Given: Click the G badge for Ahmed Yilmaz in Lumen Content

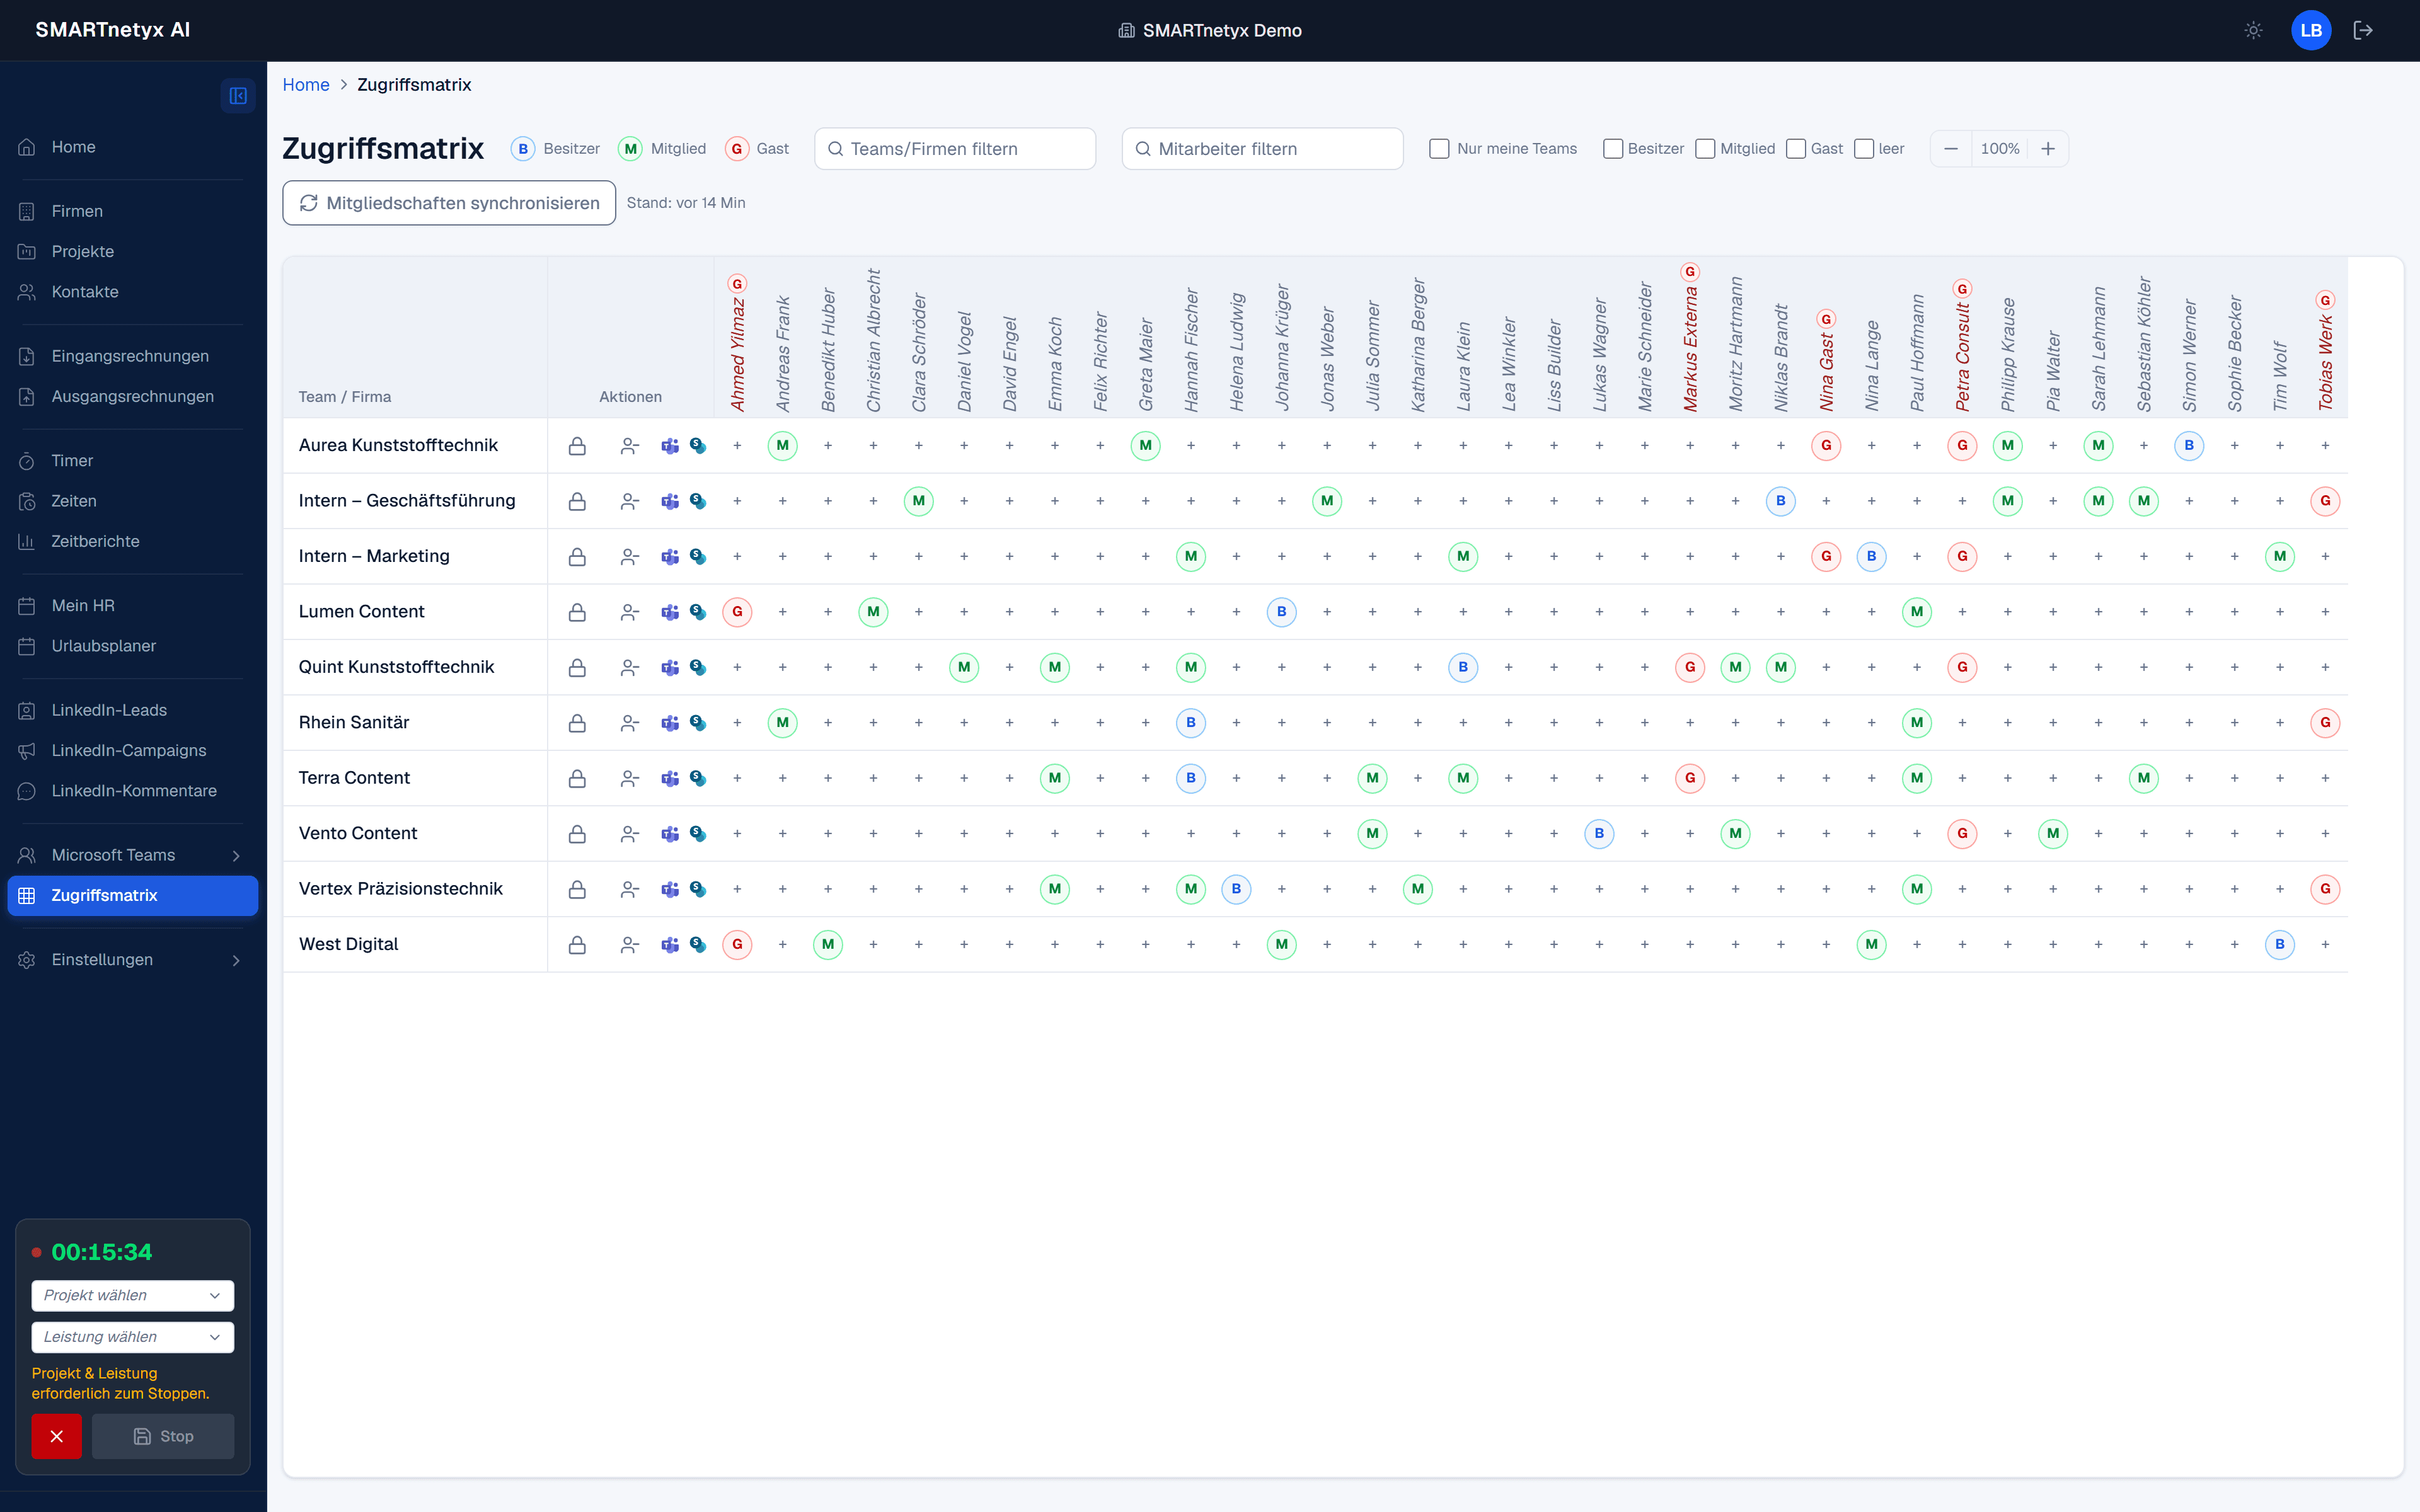Looking at the screenshot, I should tap(737, 612).
